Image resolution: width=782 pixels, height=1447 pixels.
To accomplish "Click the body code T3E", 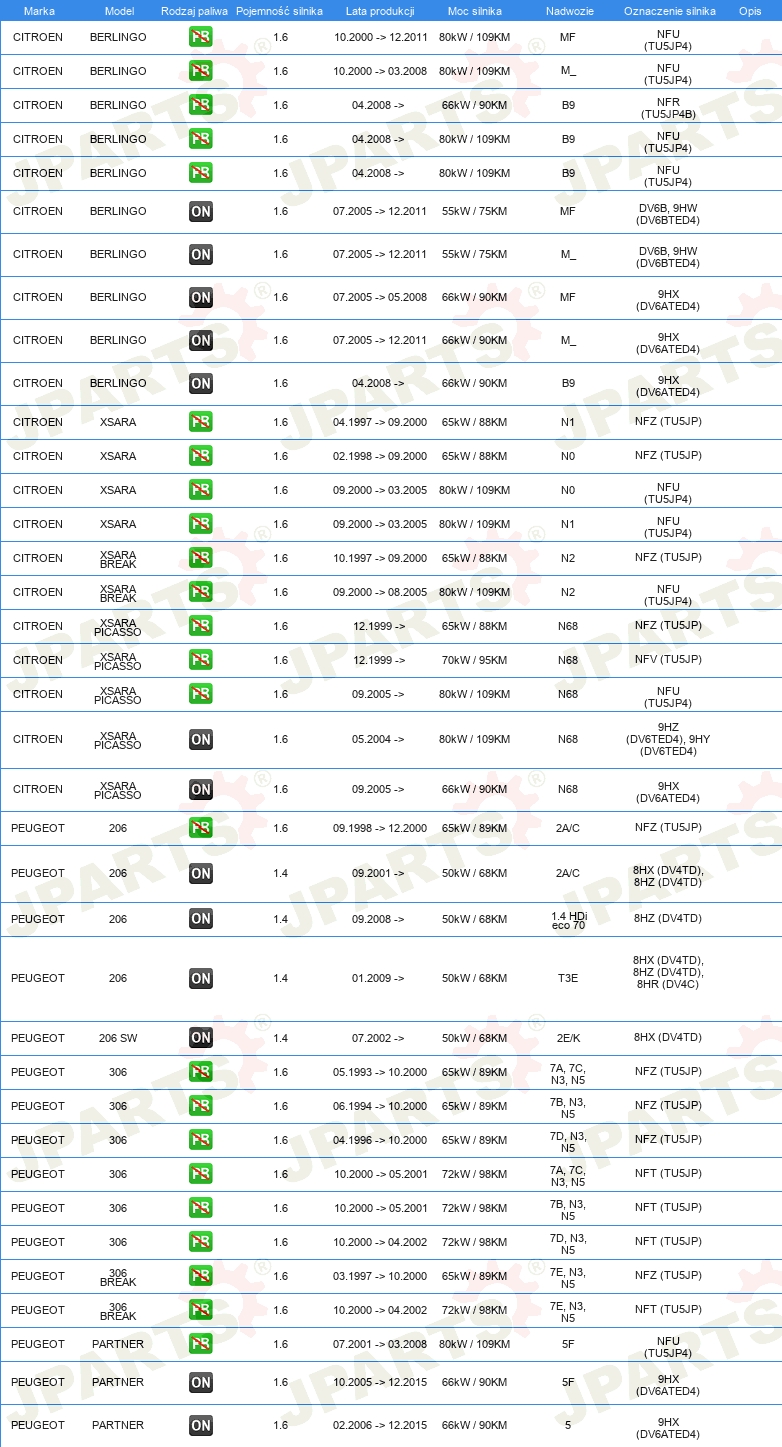I will (568, 978).
